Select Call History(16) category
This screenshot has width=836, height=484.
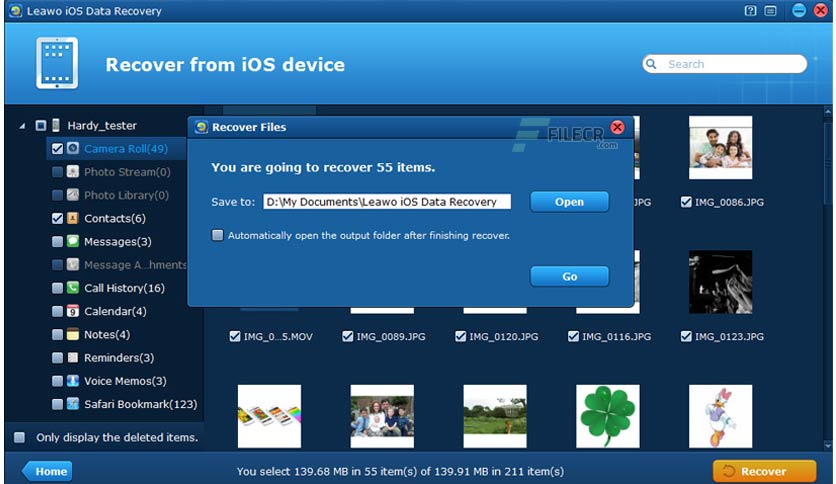(x=124, y=288)
